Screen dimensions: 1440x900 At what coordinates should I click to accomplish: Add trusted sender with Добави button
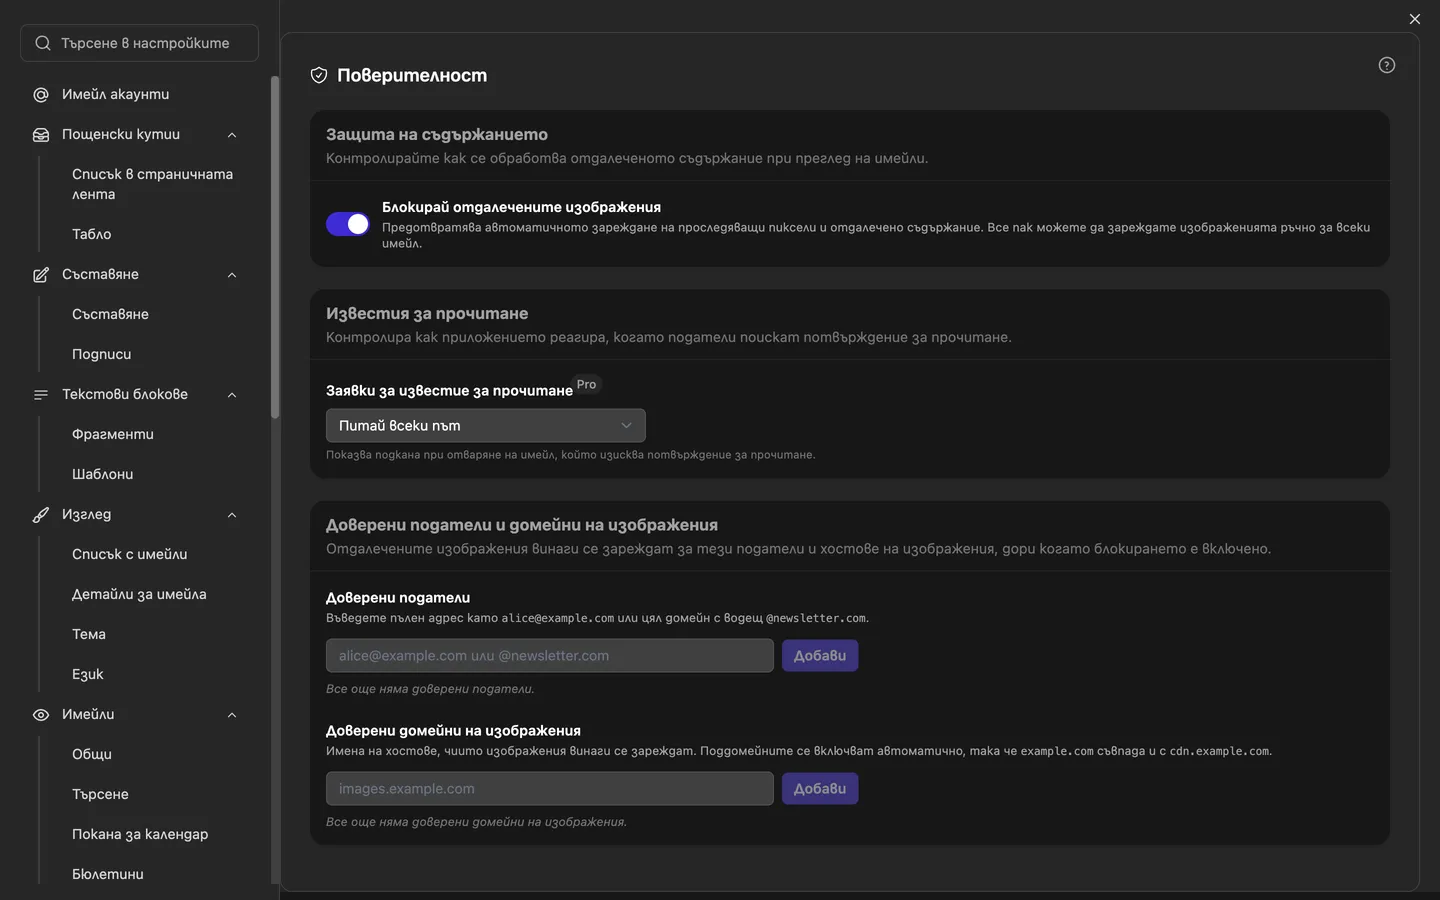coord(820,656)
